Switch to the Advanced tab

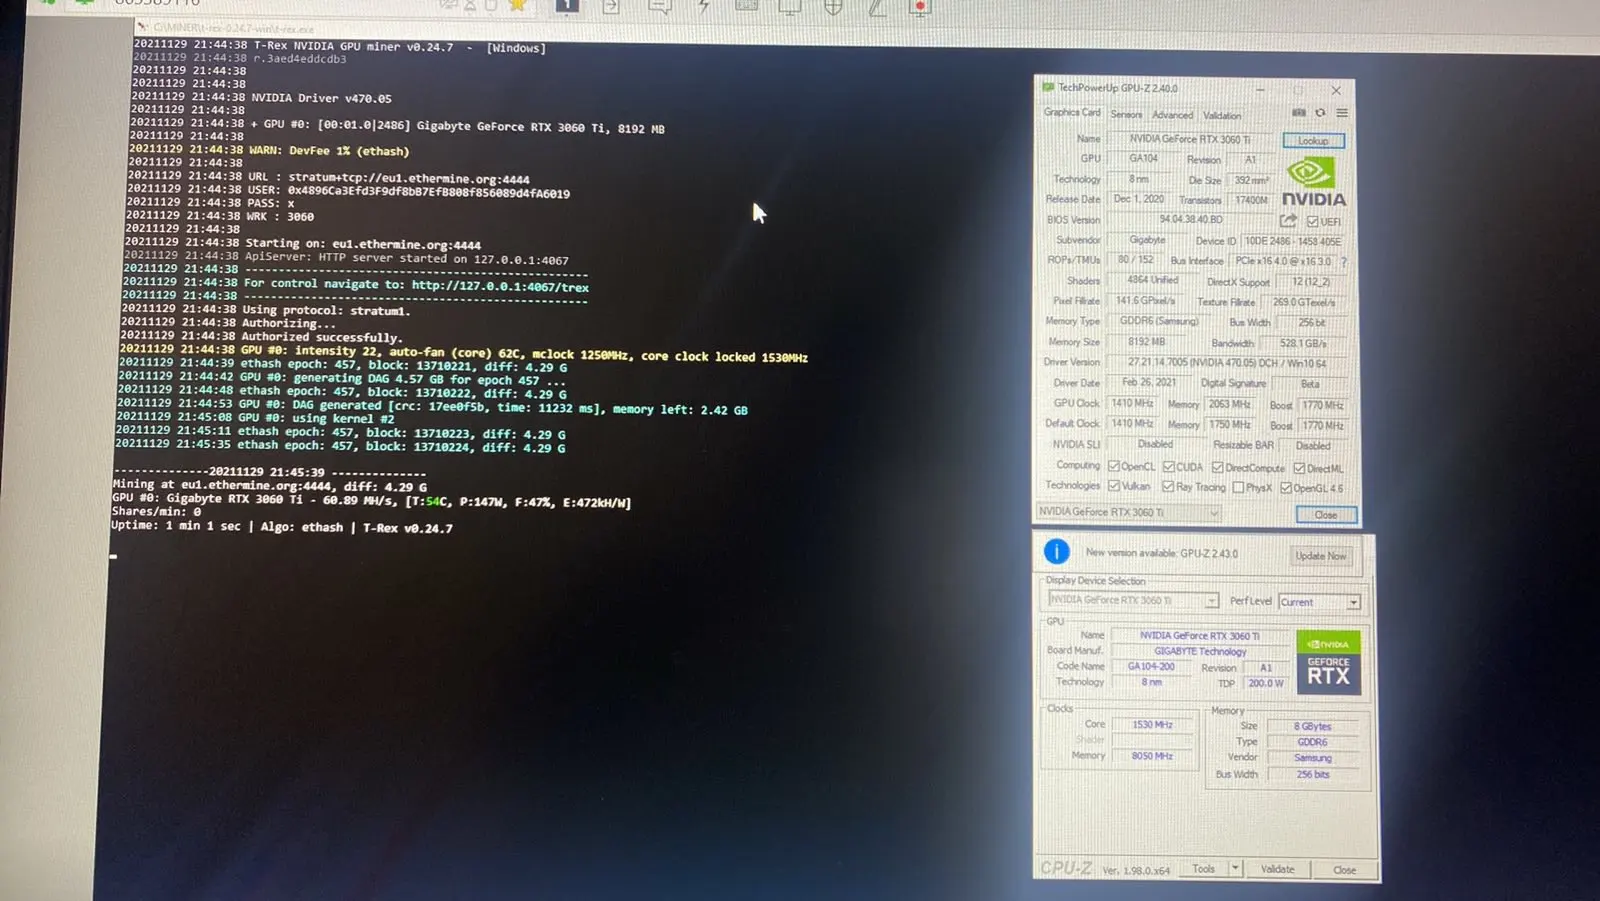[x=1172, y=115]
